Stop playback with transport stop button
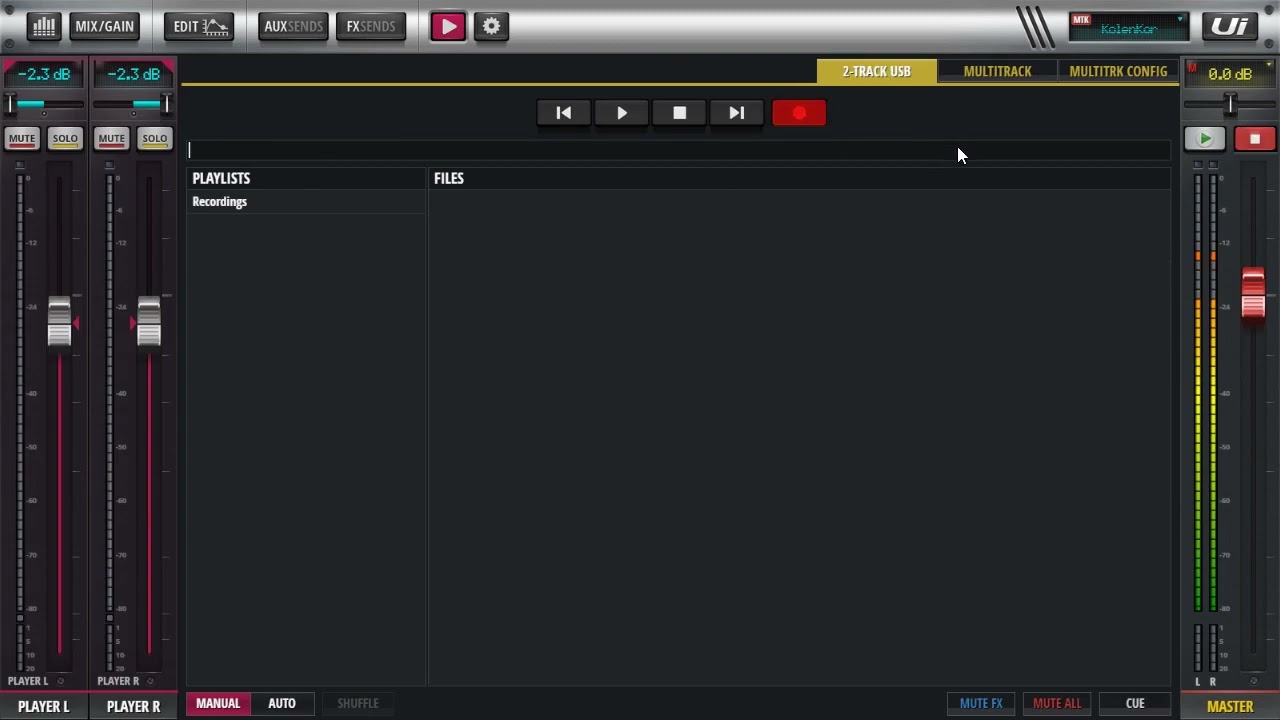This screenshot has height=720, width=1280. coord(680,113)
